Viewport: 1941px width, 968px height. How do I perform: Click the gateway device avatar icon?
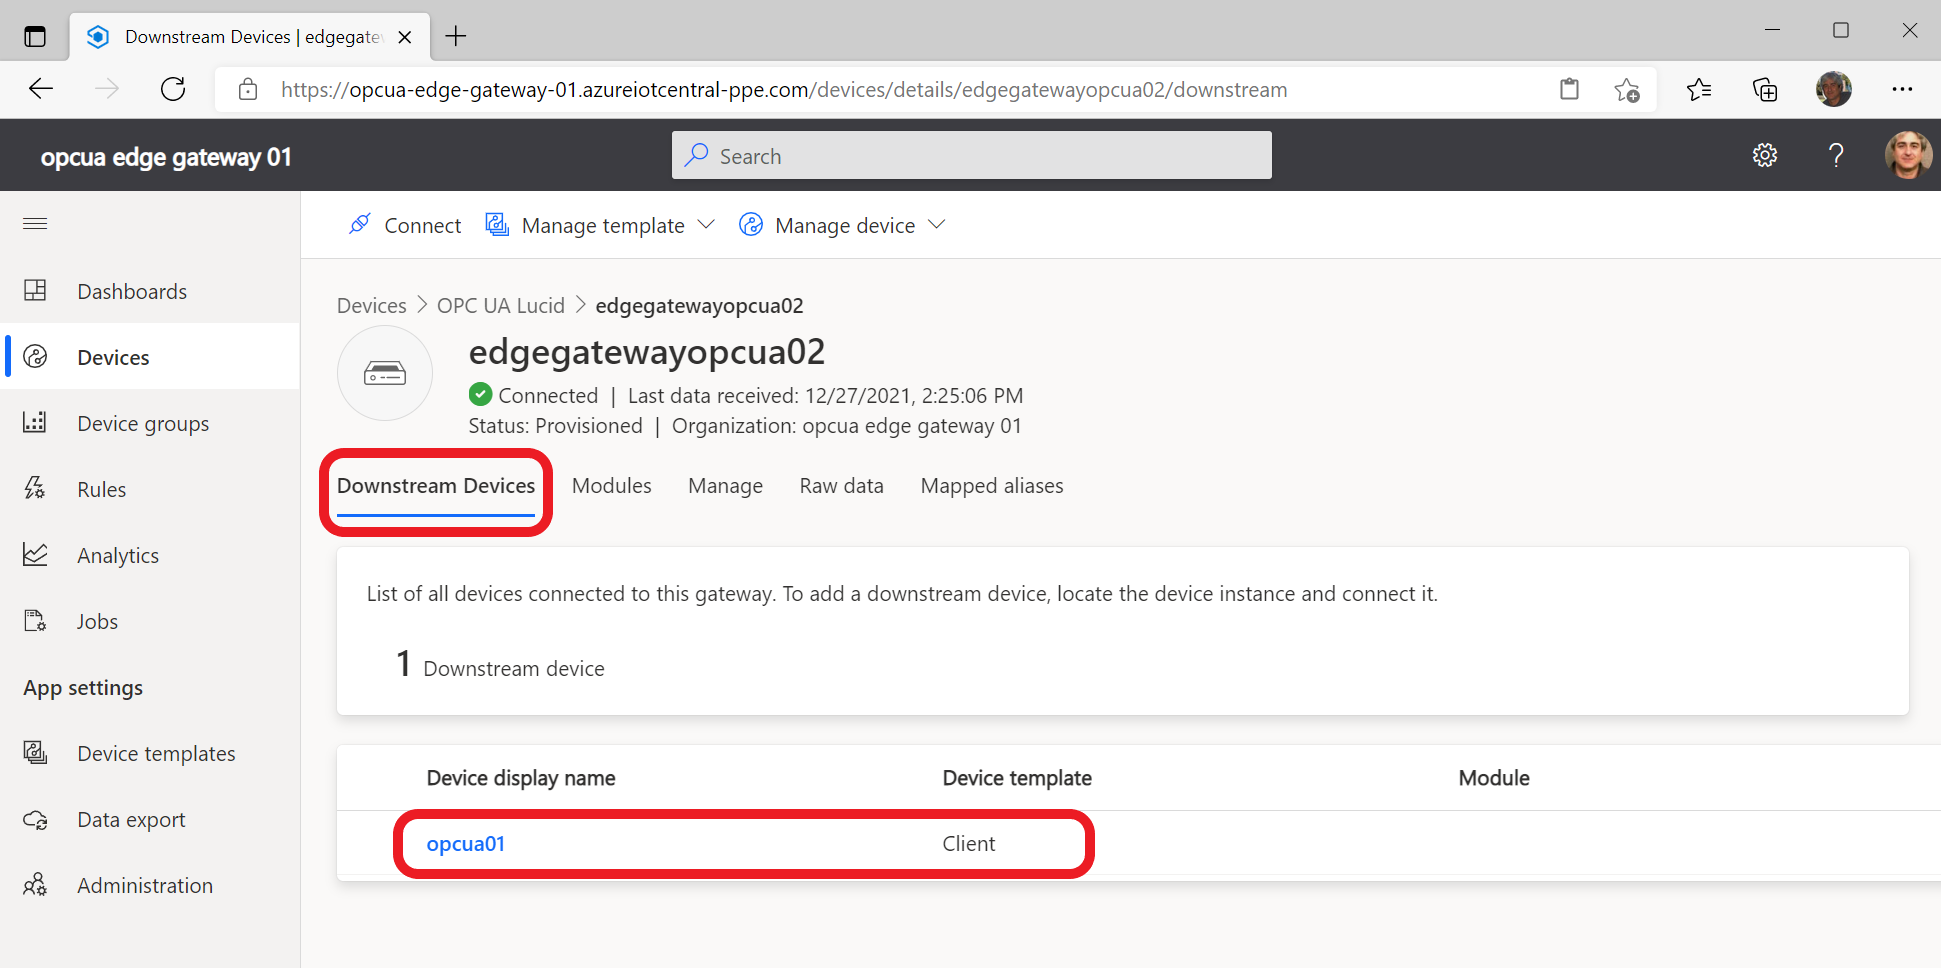click(385, 373)
